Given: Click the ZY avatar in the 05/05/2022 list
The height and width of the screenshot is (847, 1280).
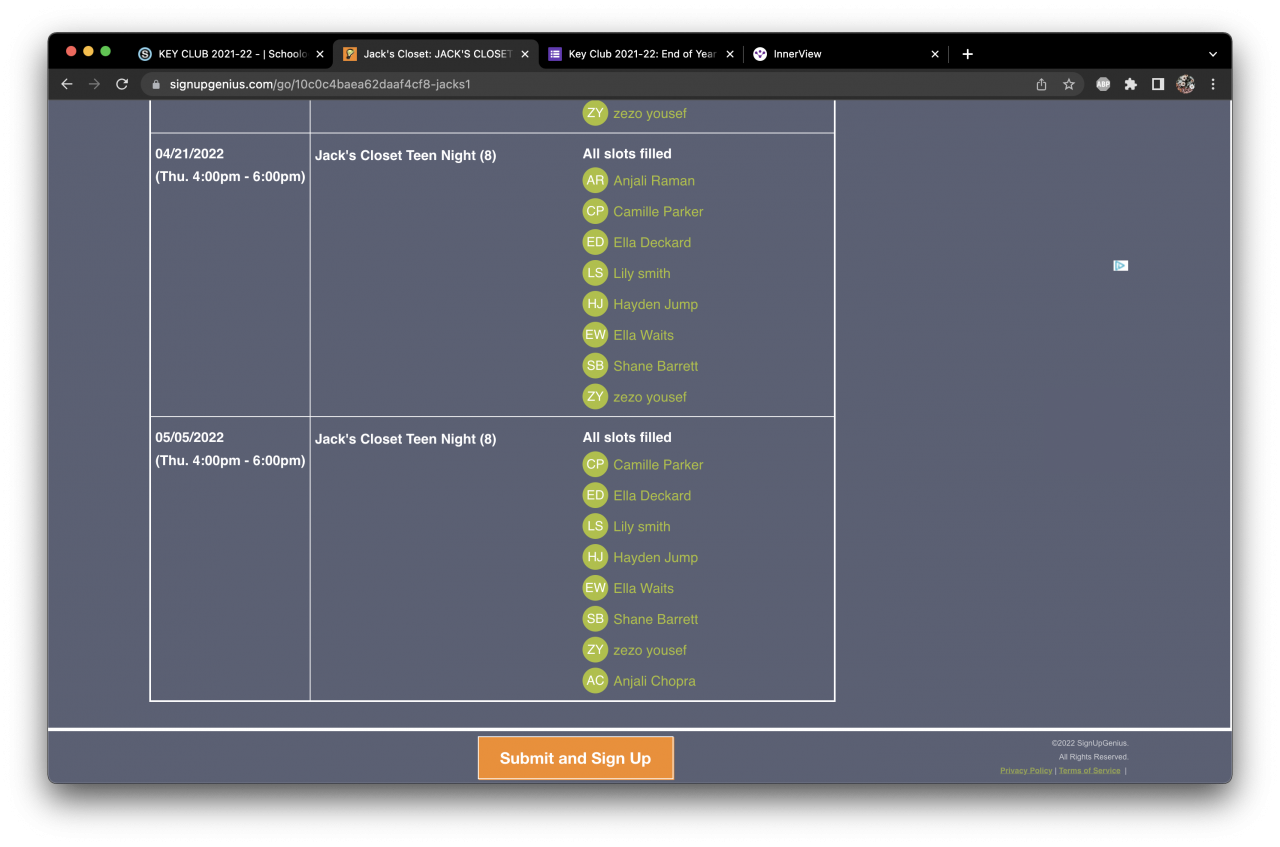Looking at the screenshot, I should coord(595,650).
